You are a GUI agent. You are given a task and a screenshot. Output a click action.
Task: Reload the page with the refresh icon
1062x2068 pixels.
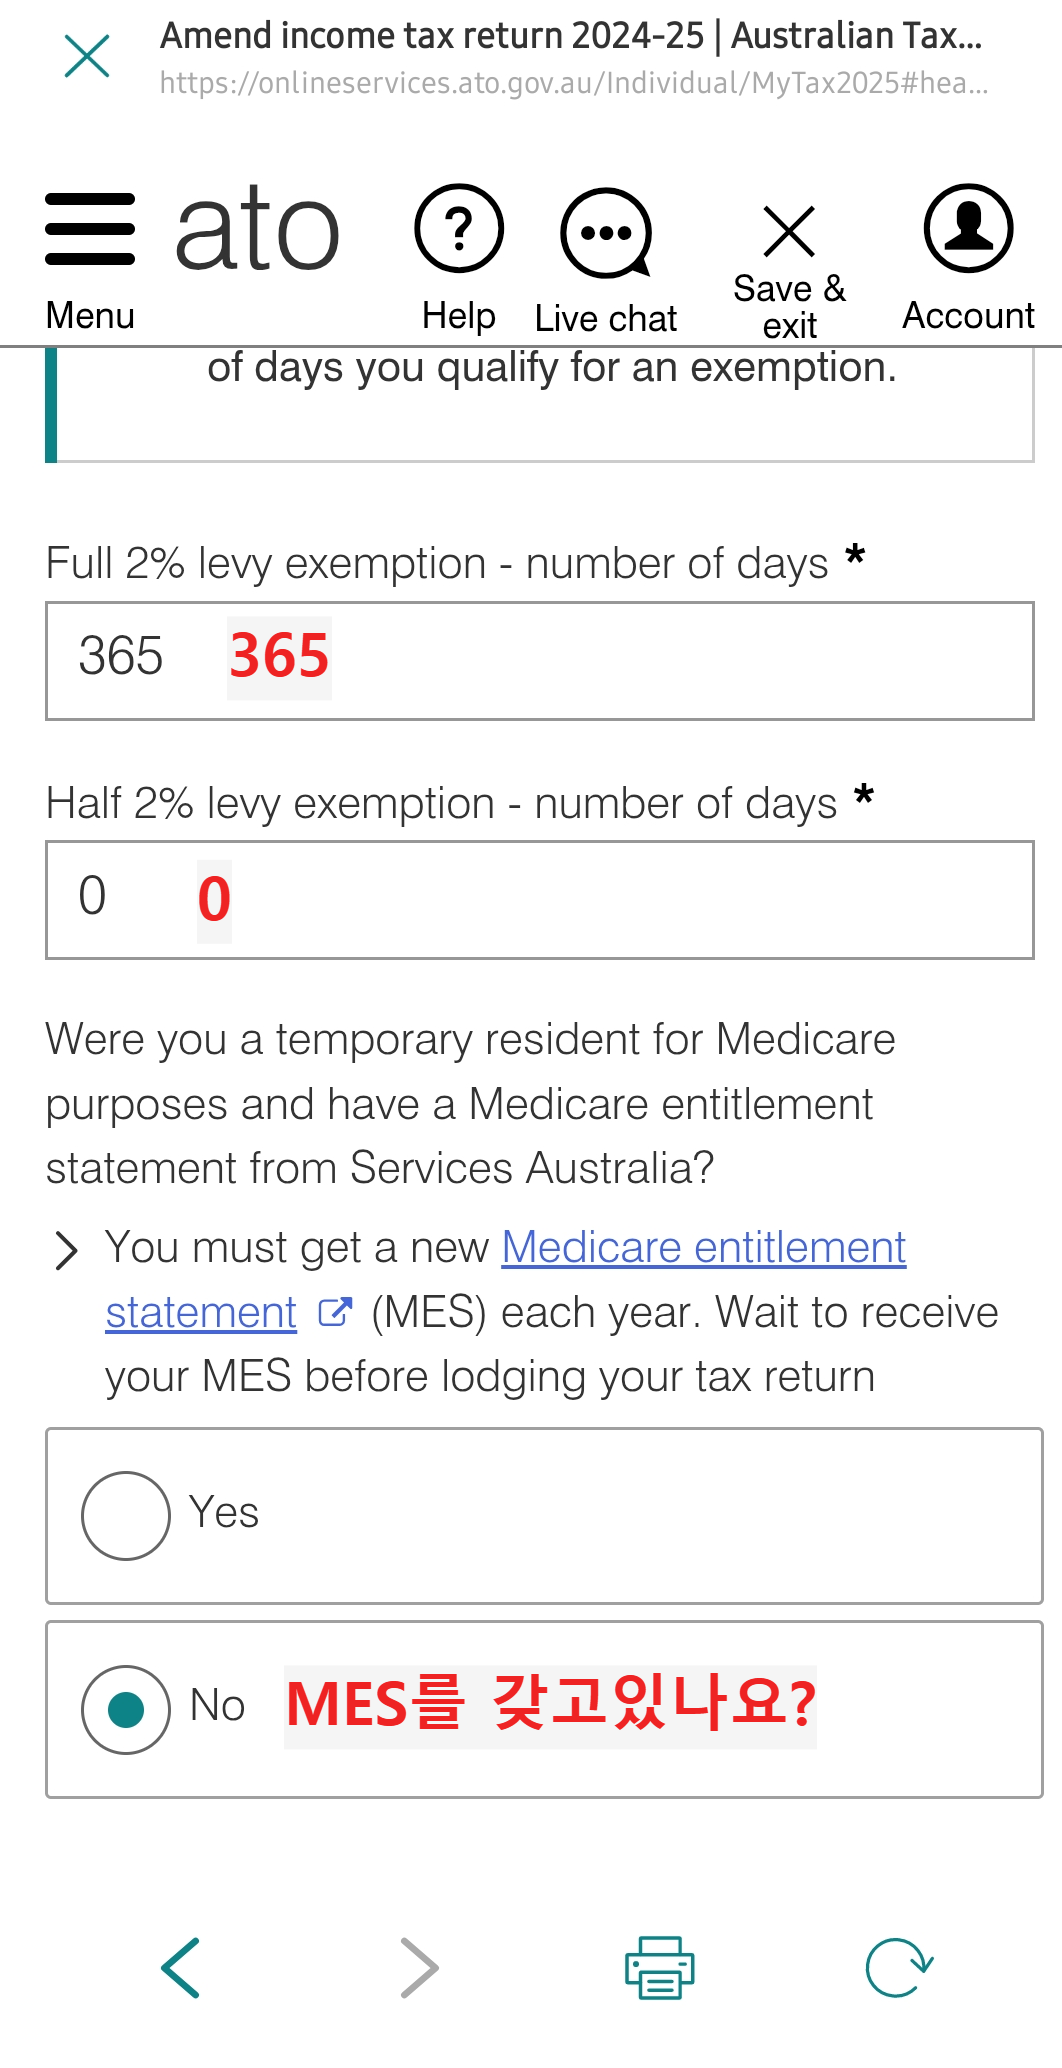coord(899,1968)
